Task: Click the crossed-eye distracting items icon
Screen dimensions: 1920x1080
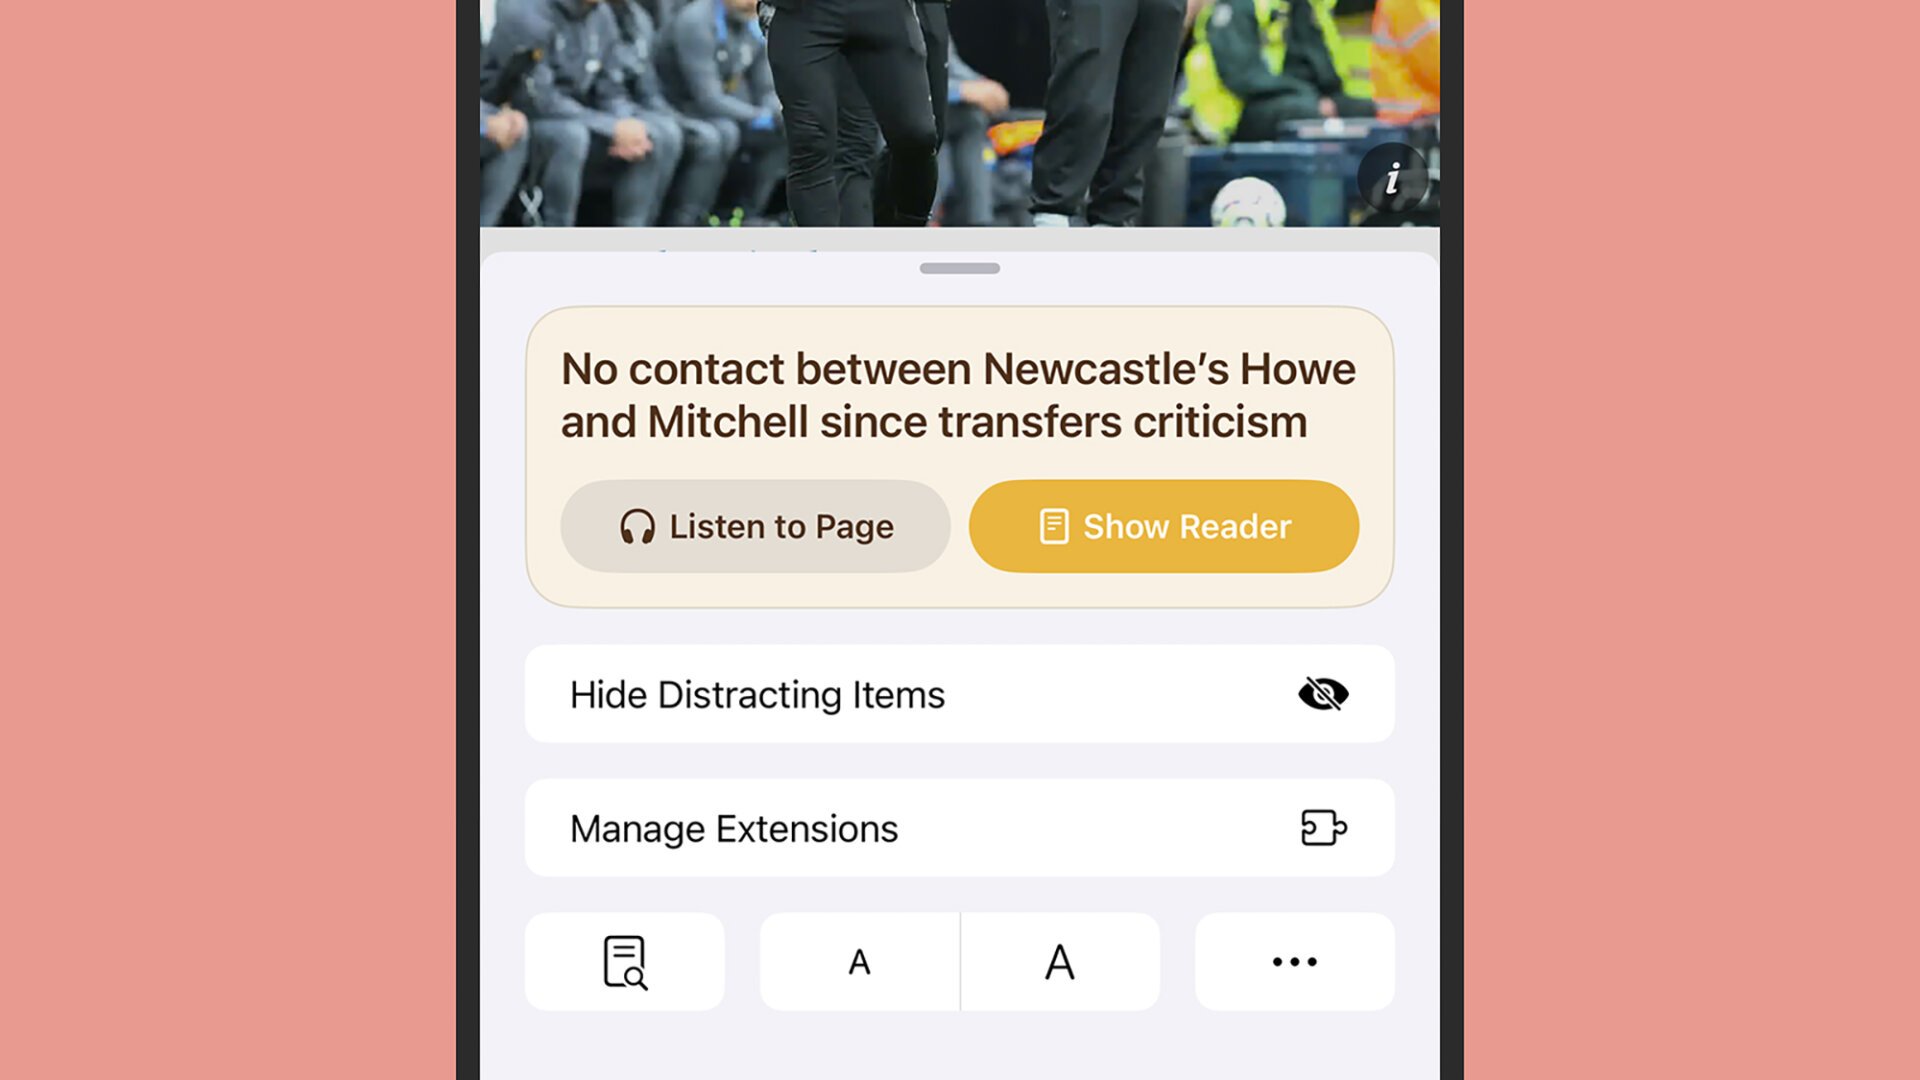Action: point(1323,694)
